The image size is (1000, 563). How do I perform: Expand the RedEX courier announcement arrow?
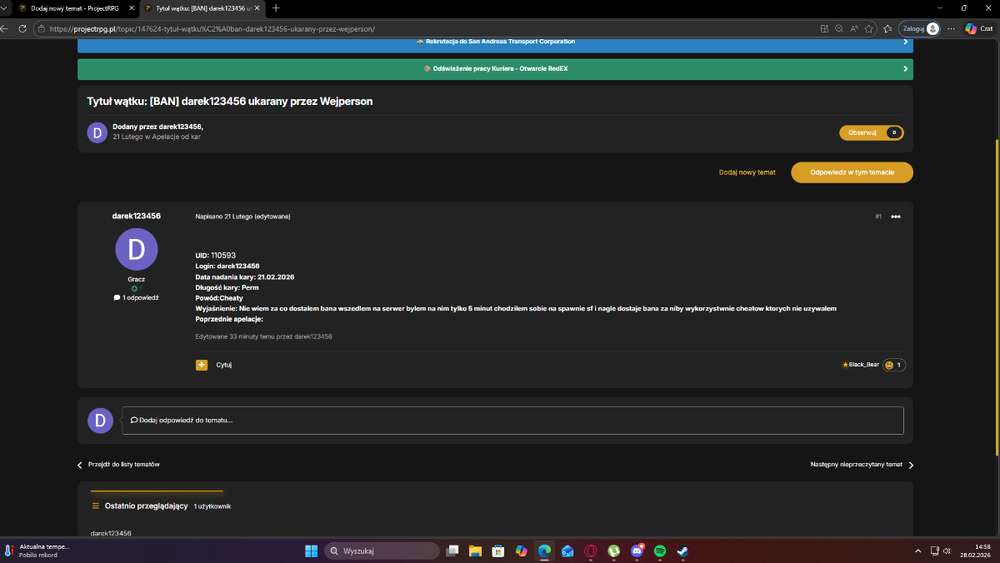(905, 69)
